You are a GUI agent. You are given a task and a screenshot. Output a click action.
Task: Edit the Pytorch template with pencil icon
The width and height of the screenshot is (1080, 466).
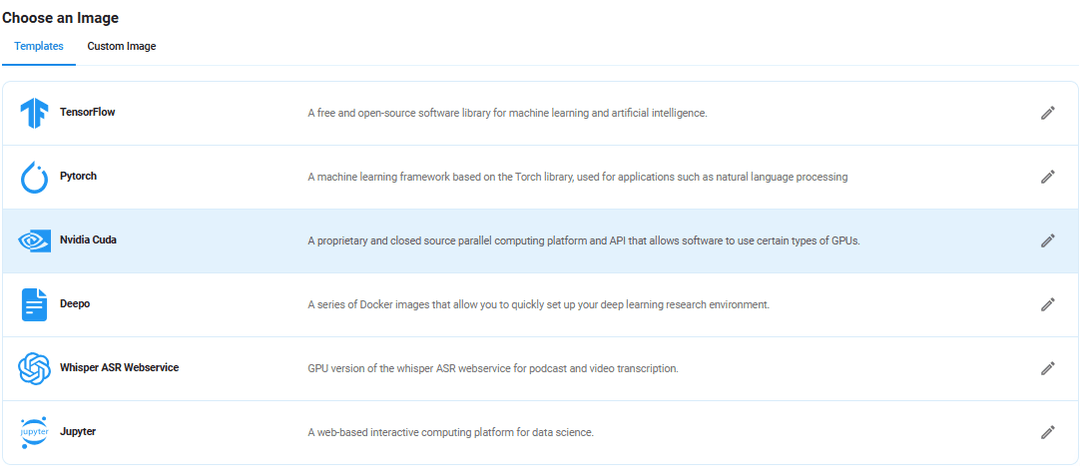coord(1048,177)
